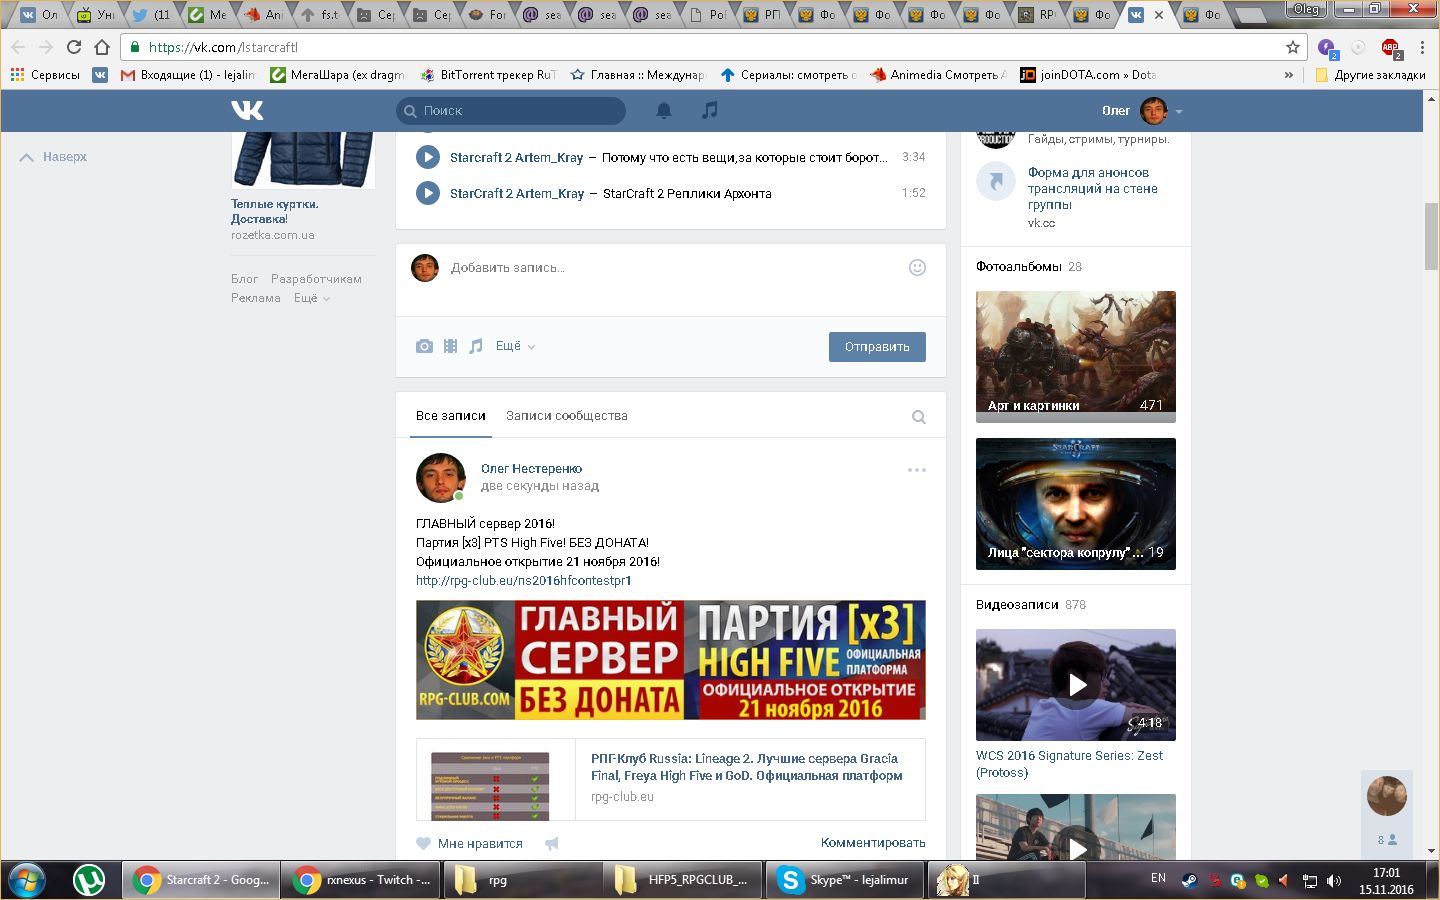Image resolution: width=1440 pixels, height=900 pixels.
Task: Open the Олег profile dropdown
Action: (x=1143, y=111)
